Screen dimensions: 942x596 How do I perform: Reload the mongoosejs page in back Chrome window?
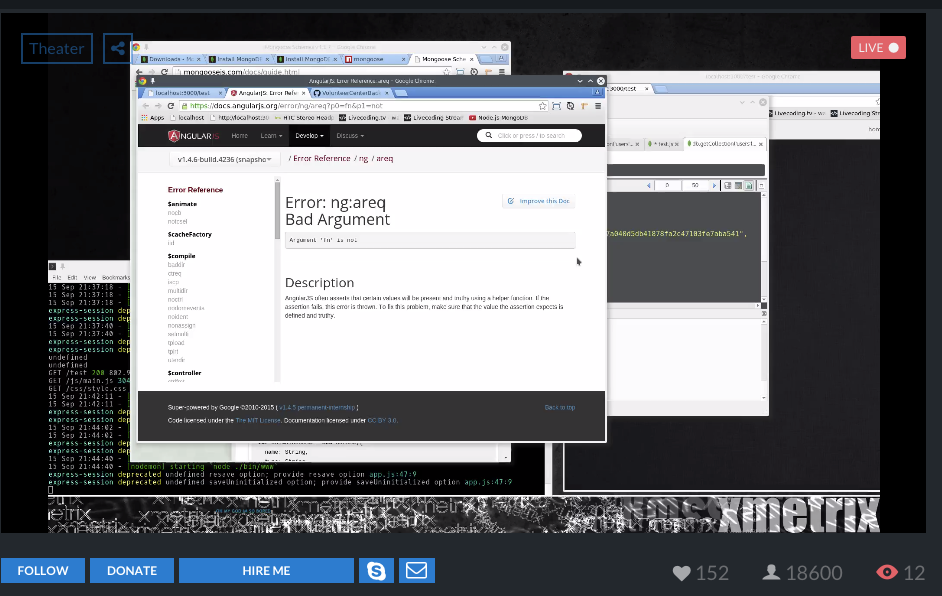tap(164, 71)
